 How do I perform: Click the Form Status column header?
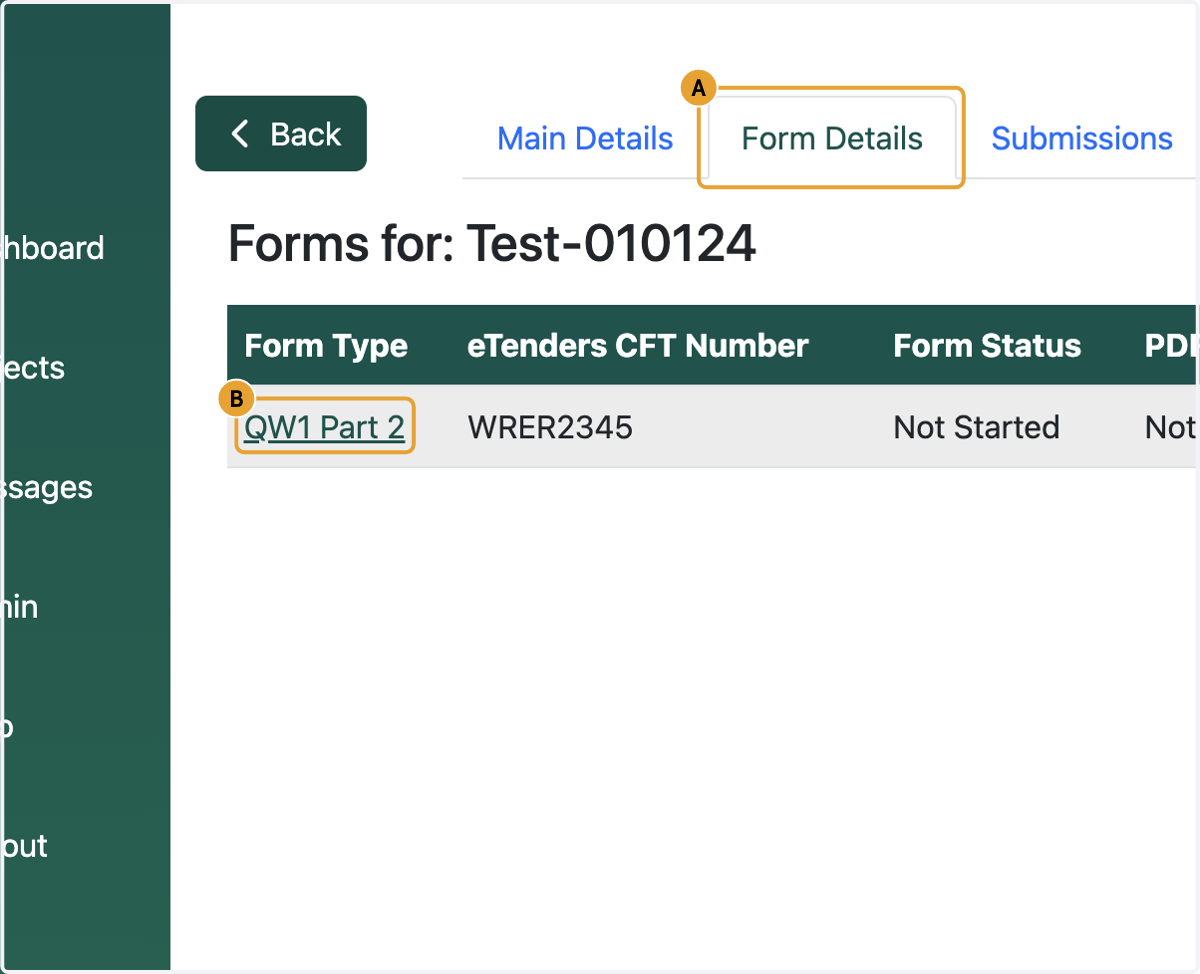point(987,346)
